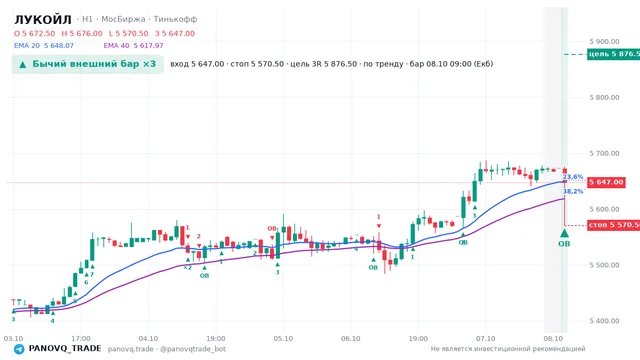Click the red '2' bearish signal marker
This screenshot has height=360, width=640.
(x=199, y=236)
